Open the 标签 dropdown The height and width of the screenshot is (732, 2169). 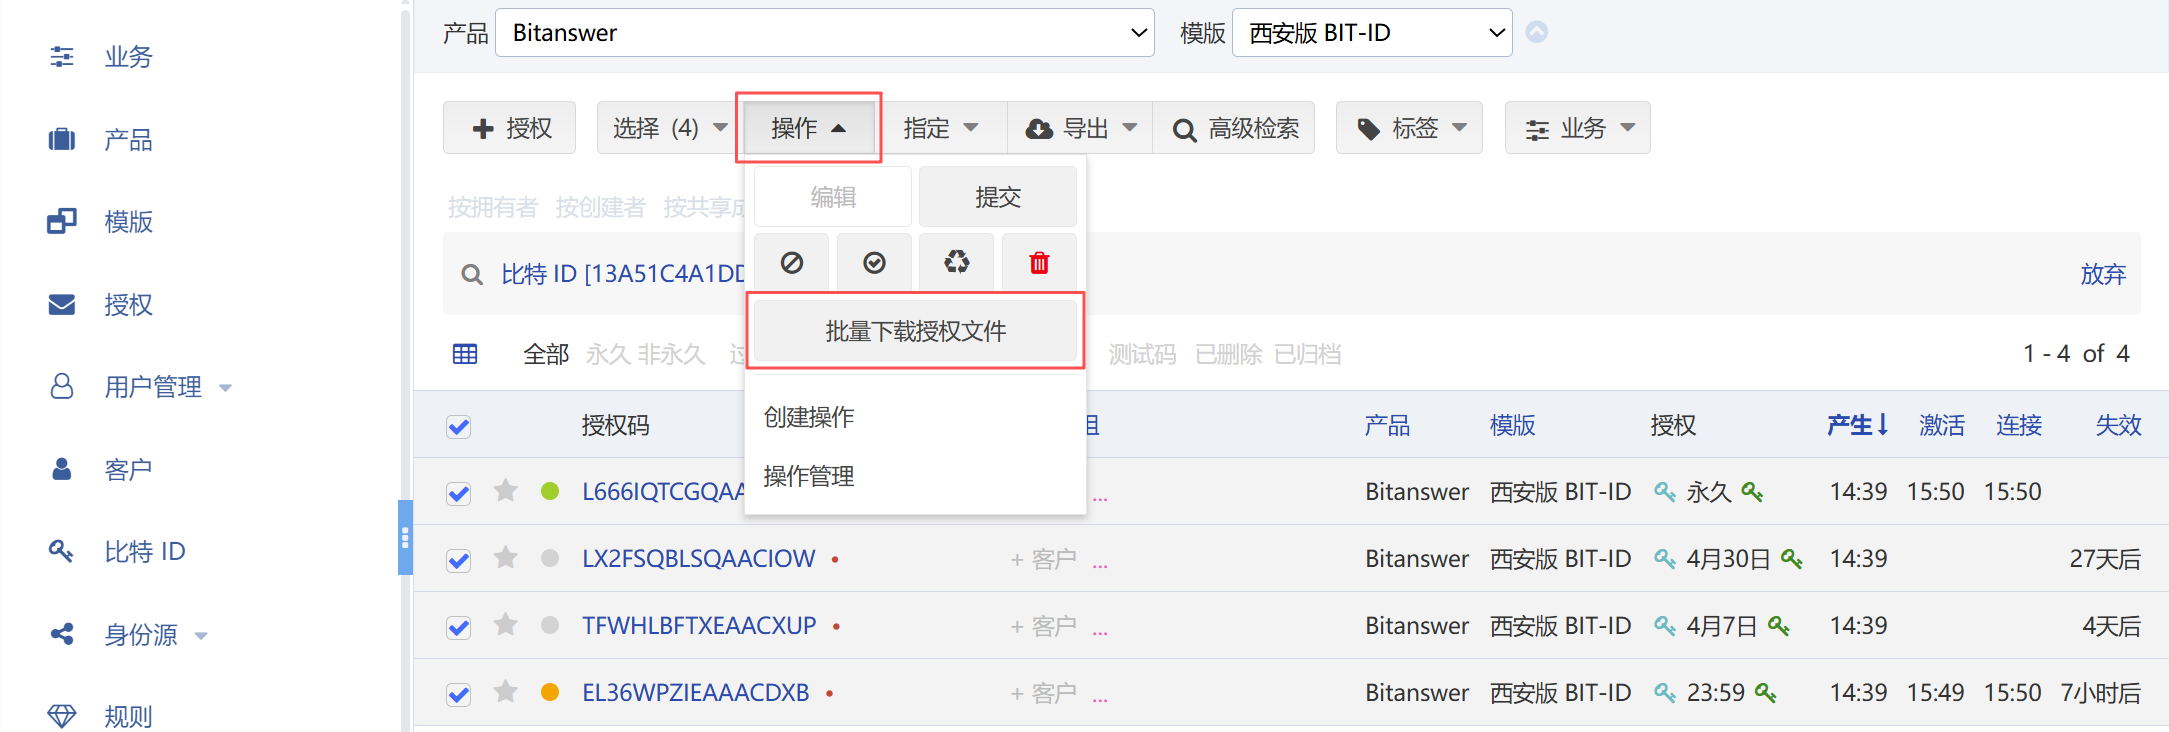coord(1410,128)
